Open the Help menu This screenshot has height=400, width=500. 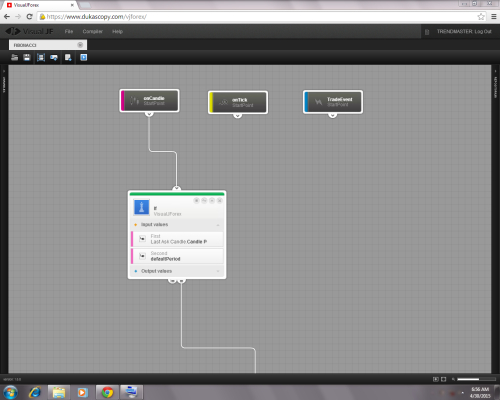tap(117, 31)
